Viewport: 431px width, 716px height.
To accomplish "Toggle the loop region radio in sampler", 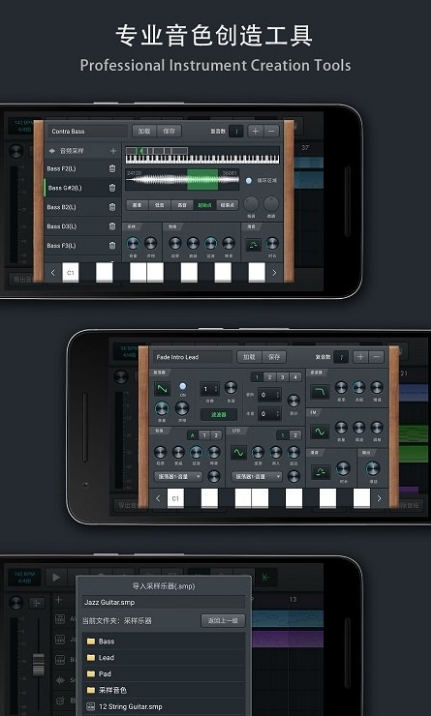I will pyautogui.click(x=248, y=180).
